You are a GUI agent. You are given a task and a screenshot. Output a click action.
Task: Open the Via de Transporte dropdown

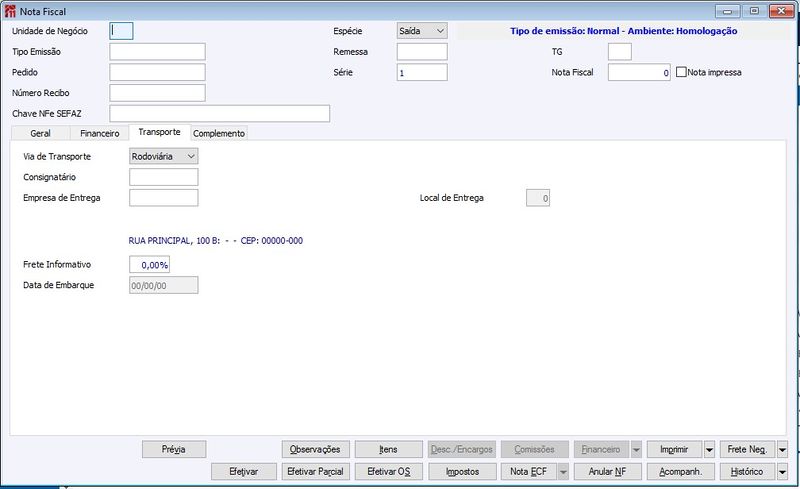tap(163, 156)
